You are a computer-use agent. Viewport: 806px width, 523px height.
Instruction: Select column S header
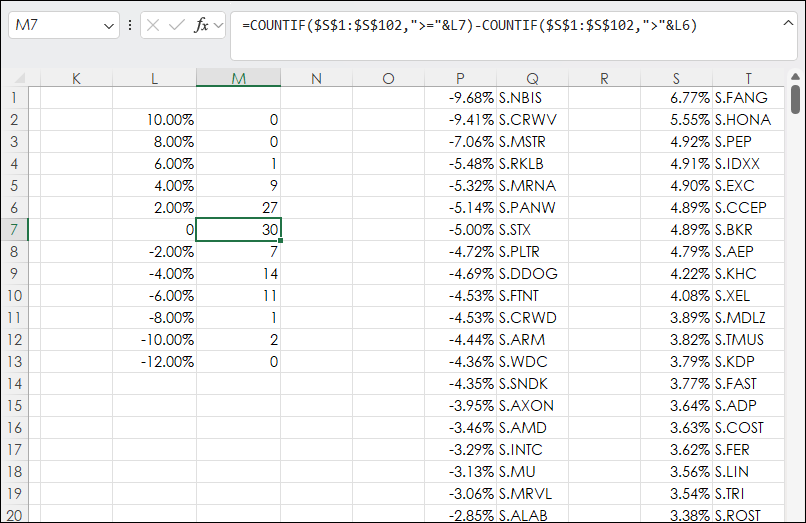tap(676, 78)
